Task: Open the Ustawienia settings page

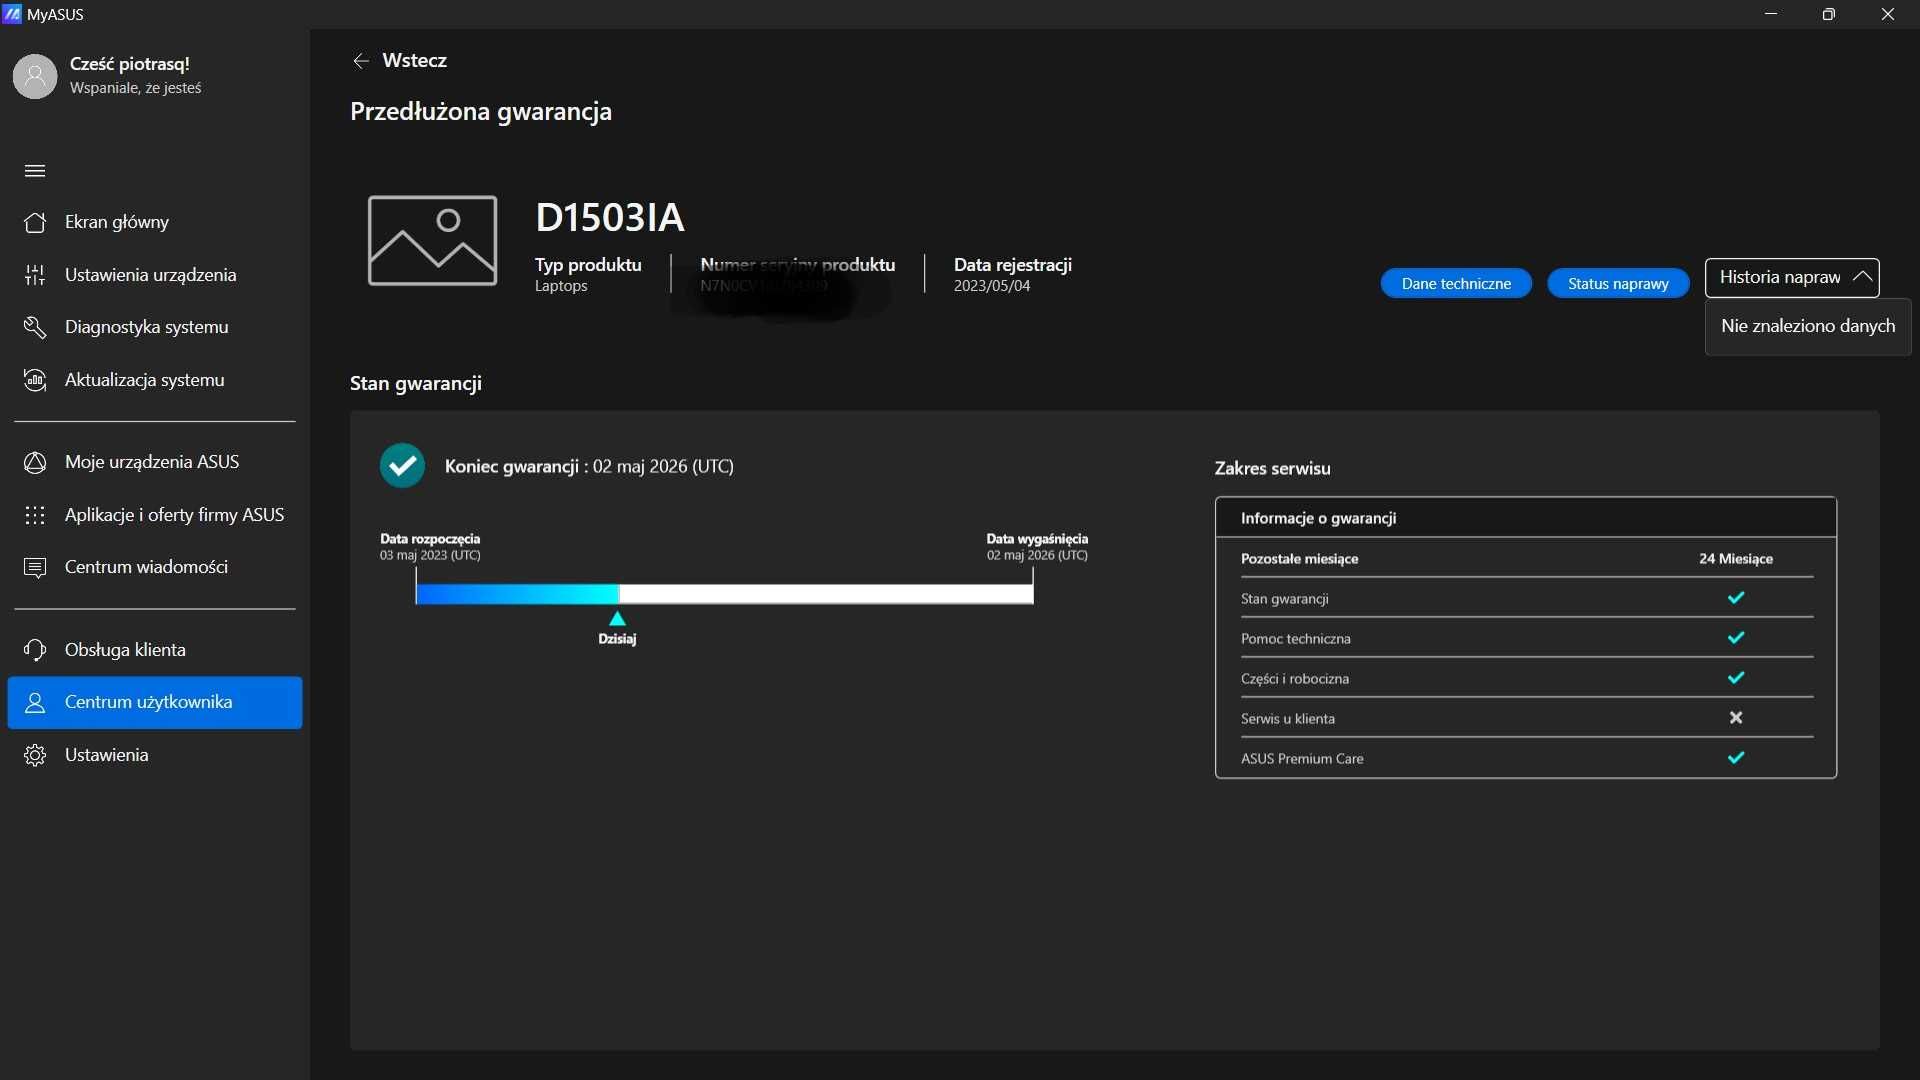Action: (155, 755)
